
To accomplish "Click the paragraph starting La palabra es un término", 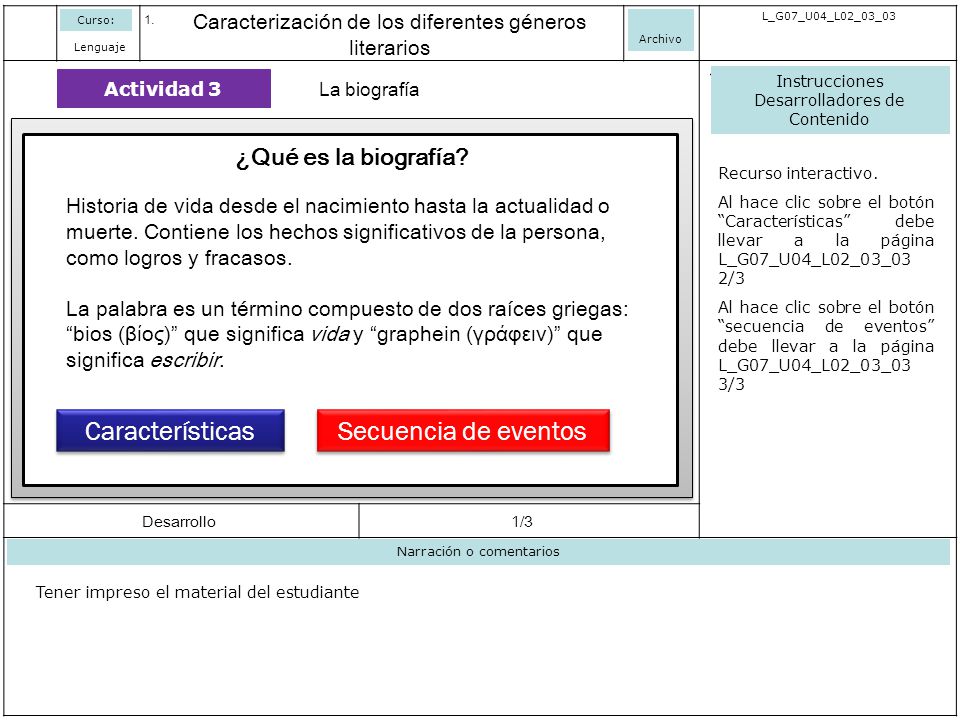I will pos(347,334).
